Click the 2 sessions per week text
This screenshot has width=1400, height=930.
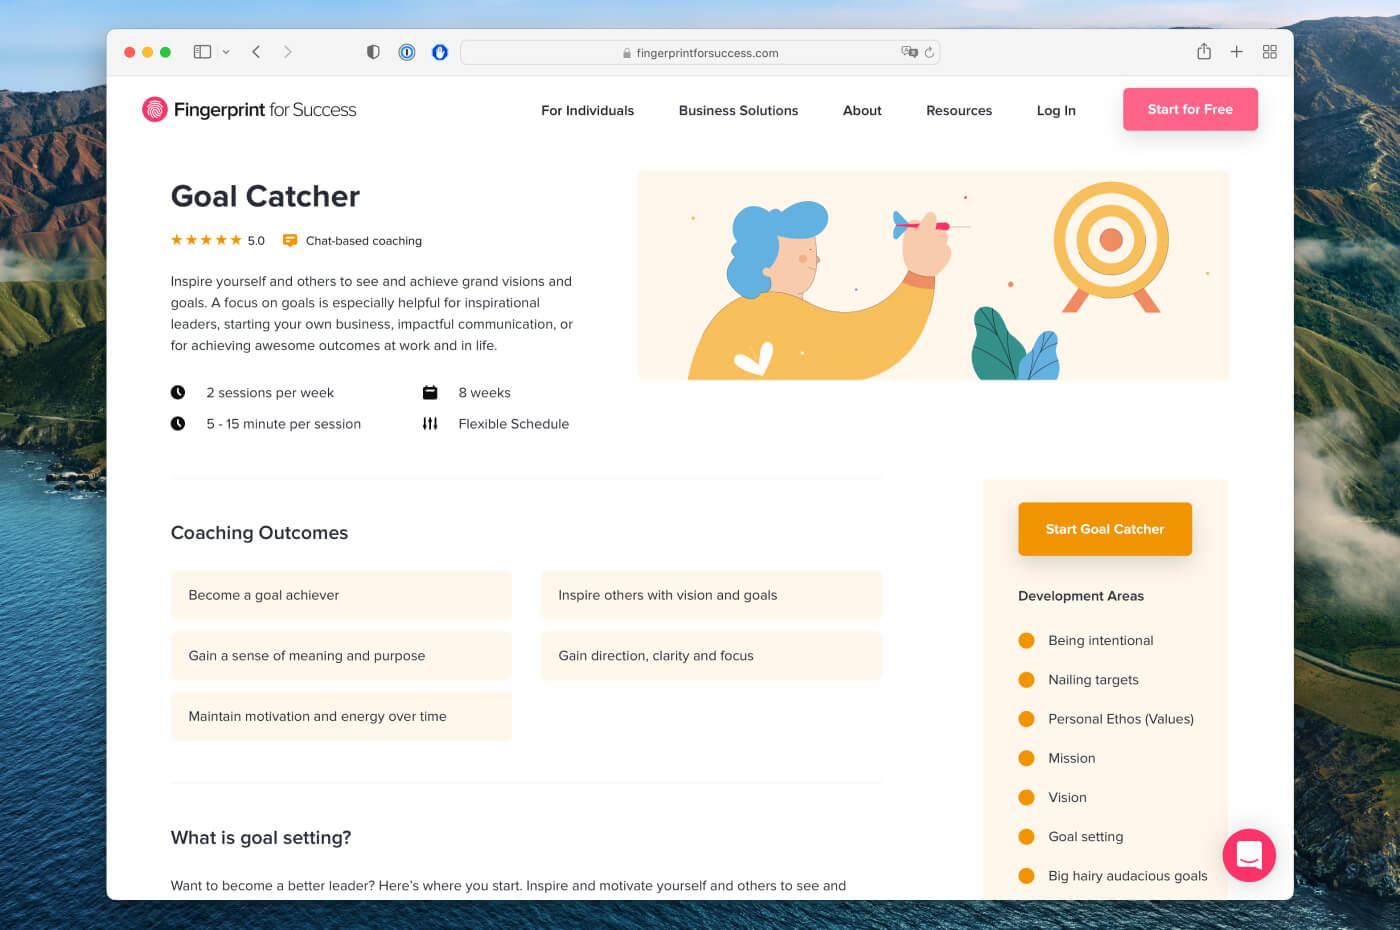pyautogui.click(x=270, y=393)
